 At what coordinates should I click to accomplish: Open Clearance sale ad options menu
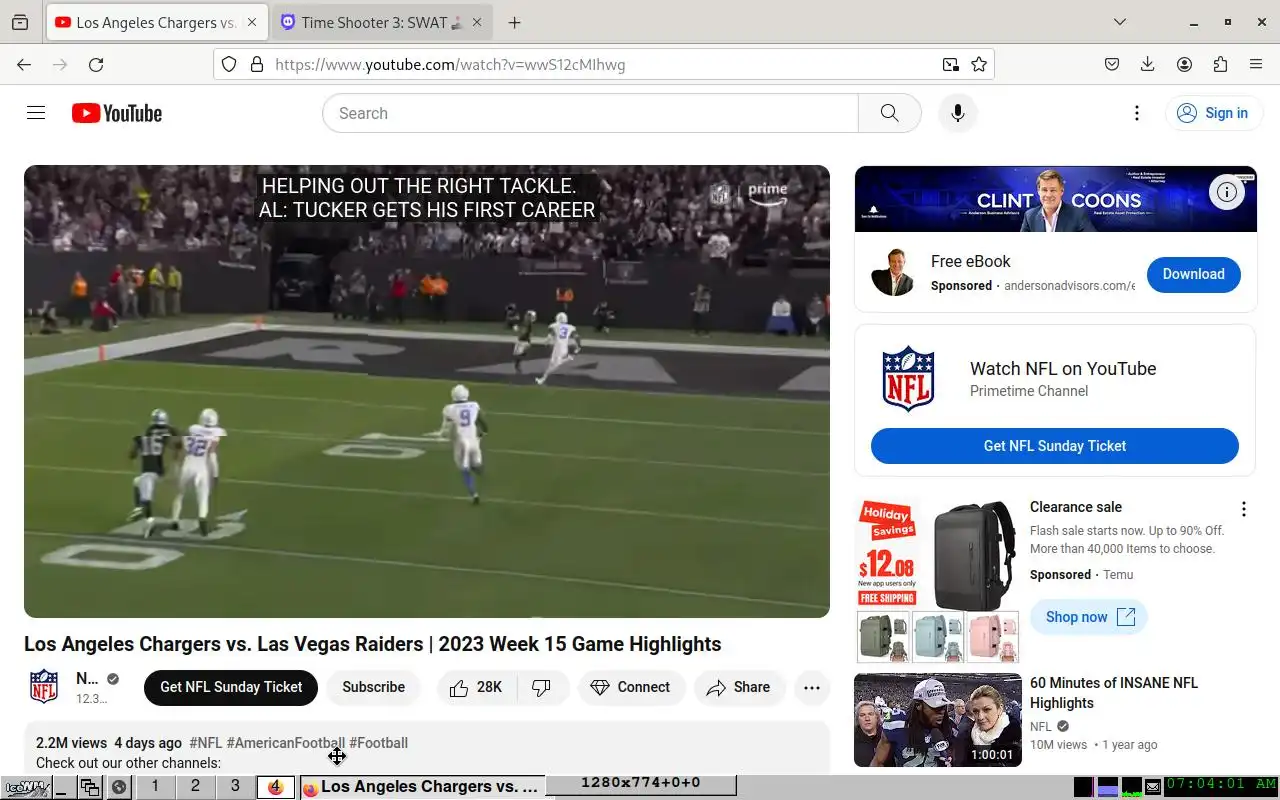[1244, 509]
